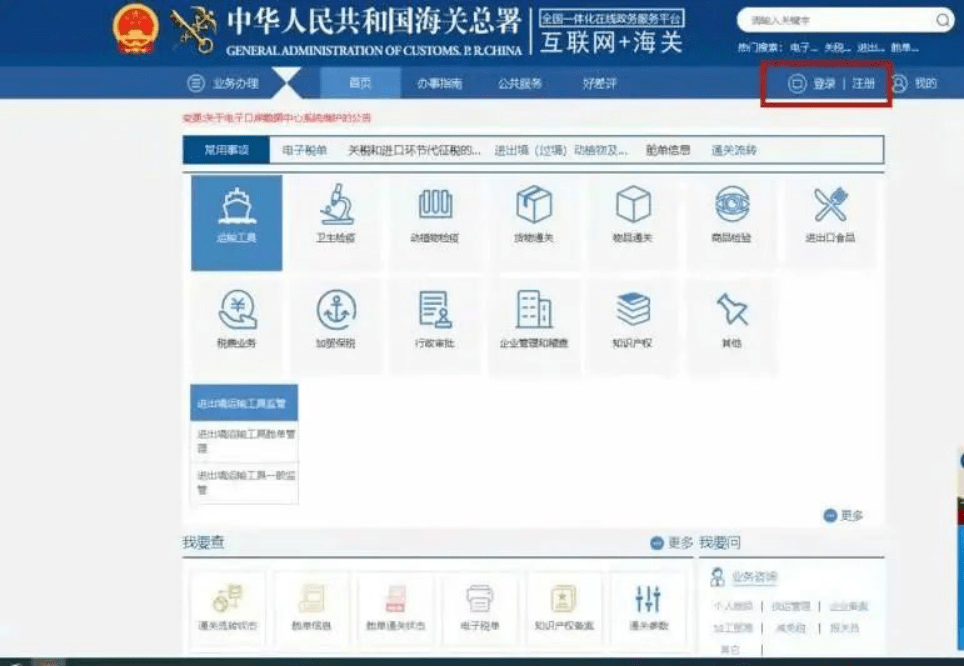Click inside the keyword search box

[839, 20]
